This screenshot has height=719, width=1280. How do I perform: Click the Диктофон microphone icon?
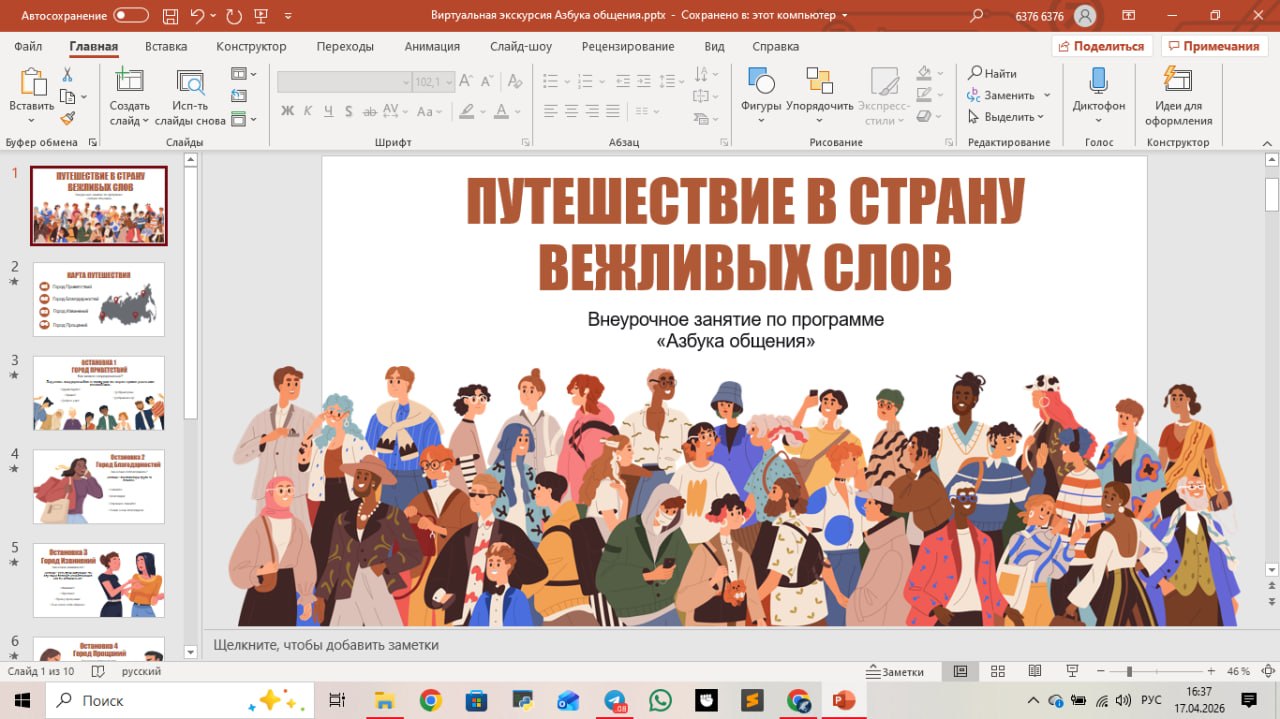[x=1098, y=82]
